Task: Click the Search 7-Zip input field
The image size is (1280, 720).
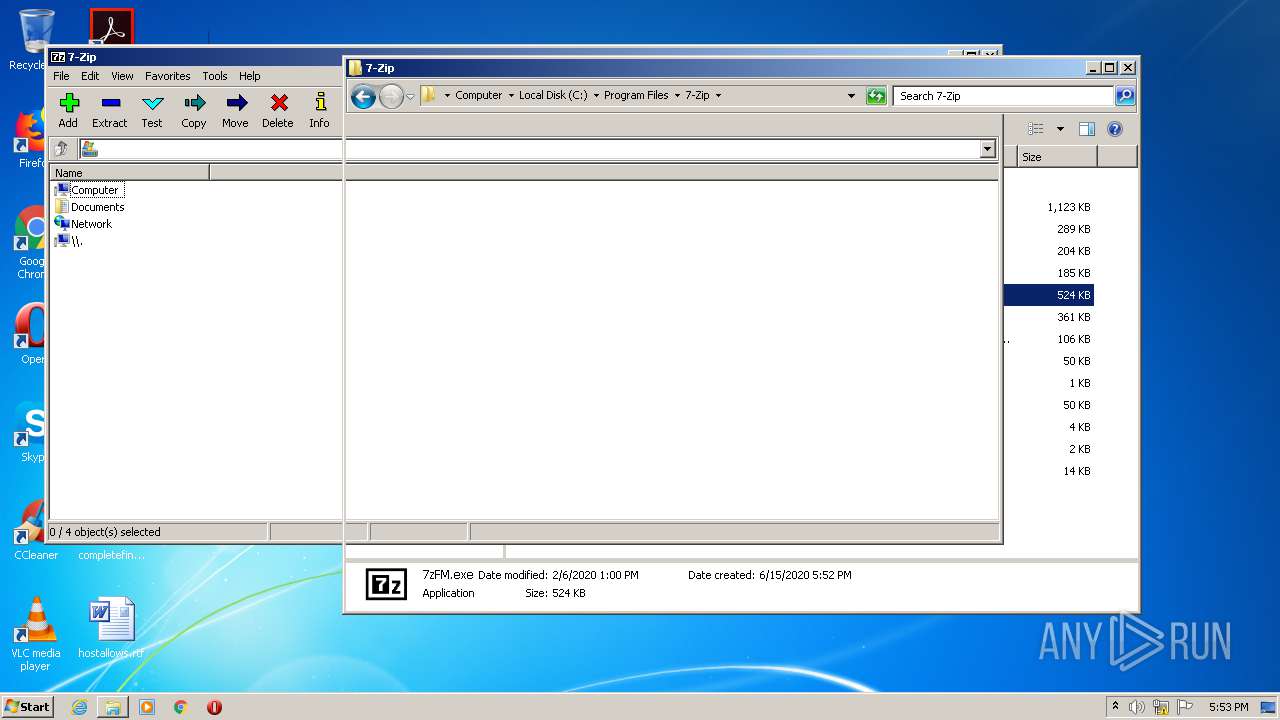Action: point(1003,96)
